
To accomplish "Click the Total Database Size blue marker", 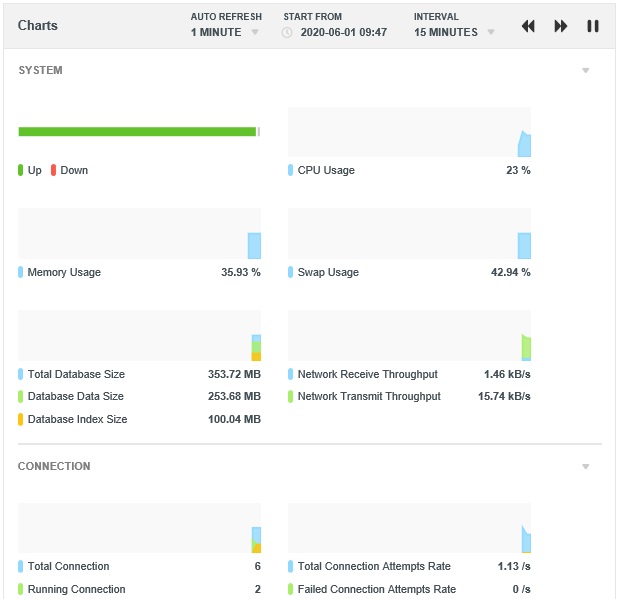I will click(x=20, y=374).
